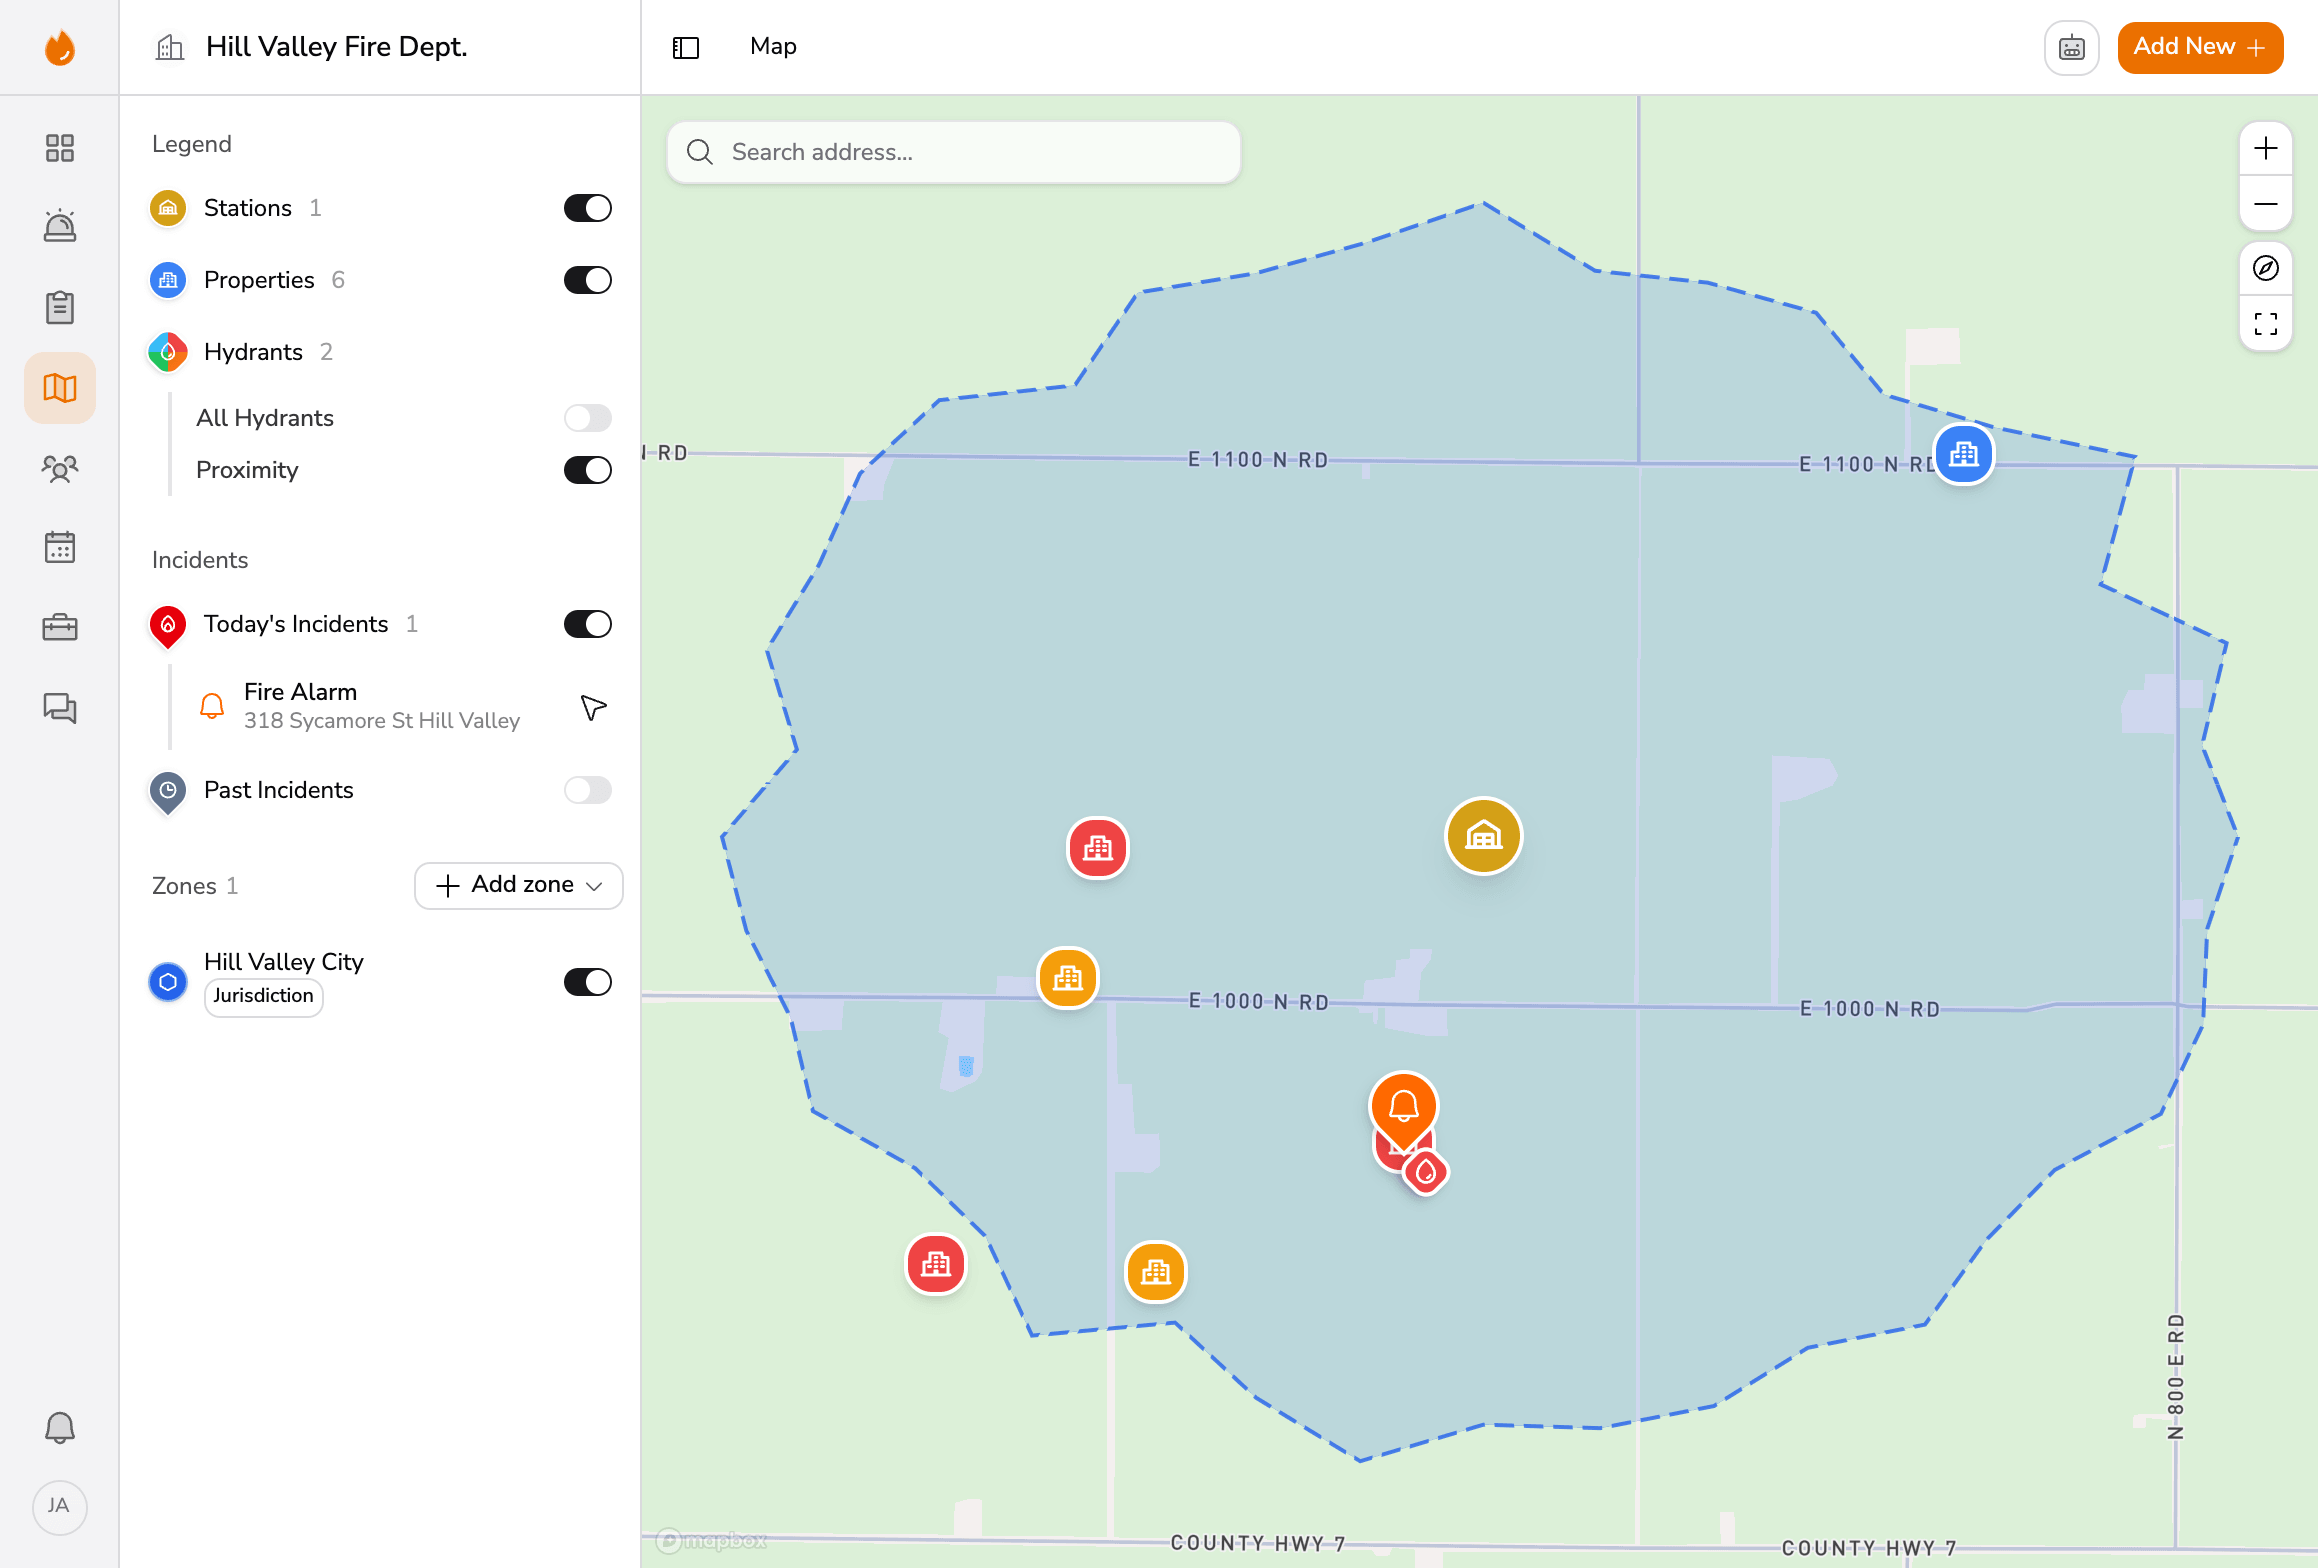Select the red hydrant droplet marker
Screen dimensions: 2318x1568
(1426, 1172)
